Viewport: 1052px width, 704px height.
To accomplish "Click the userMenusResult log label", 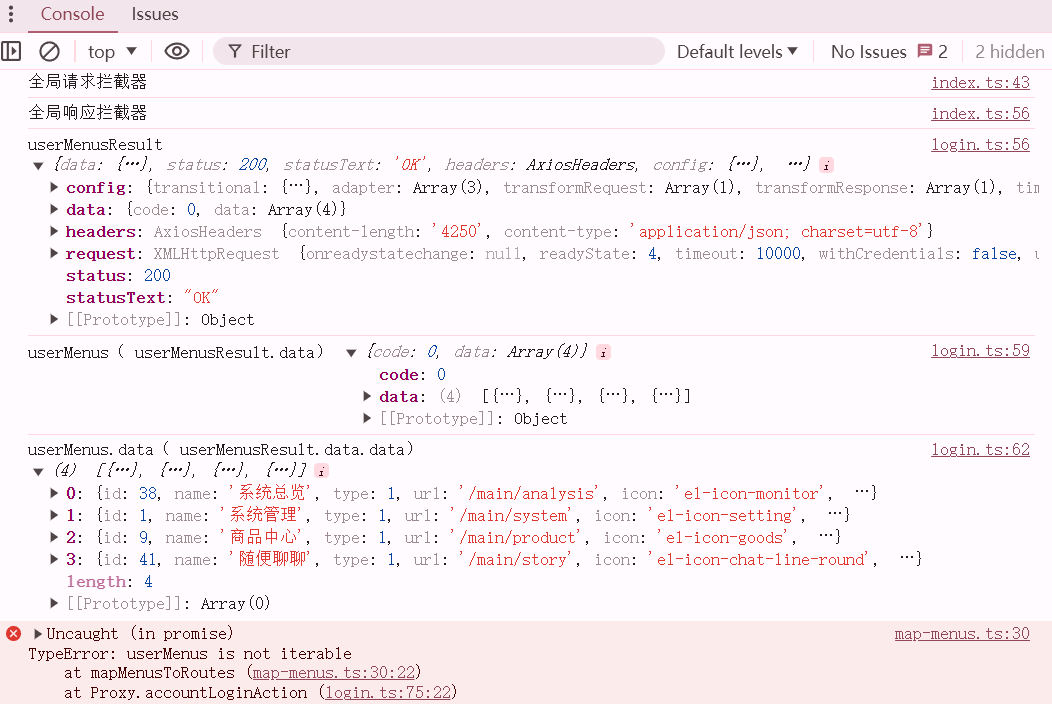I will (95, 145).
